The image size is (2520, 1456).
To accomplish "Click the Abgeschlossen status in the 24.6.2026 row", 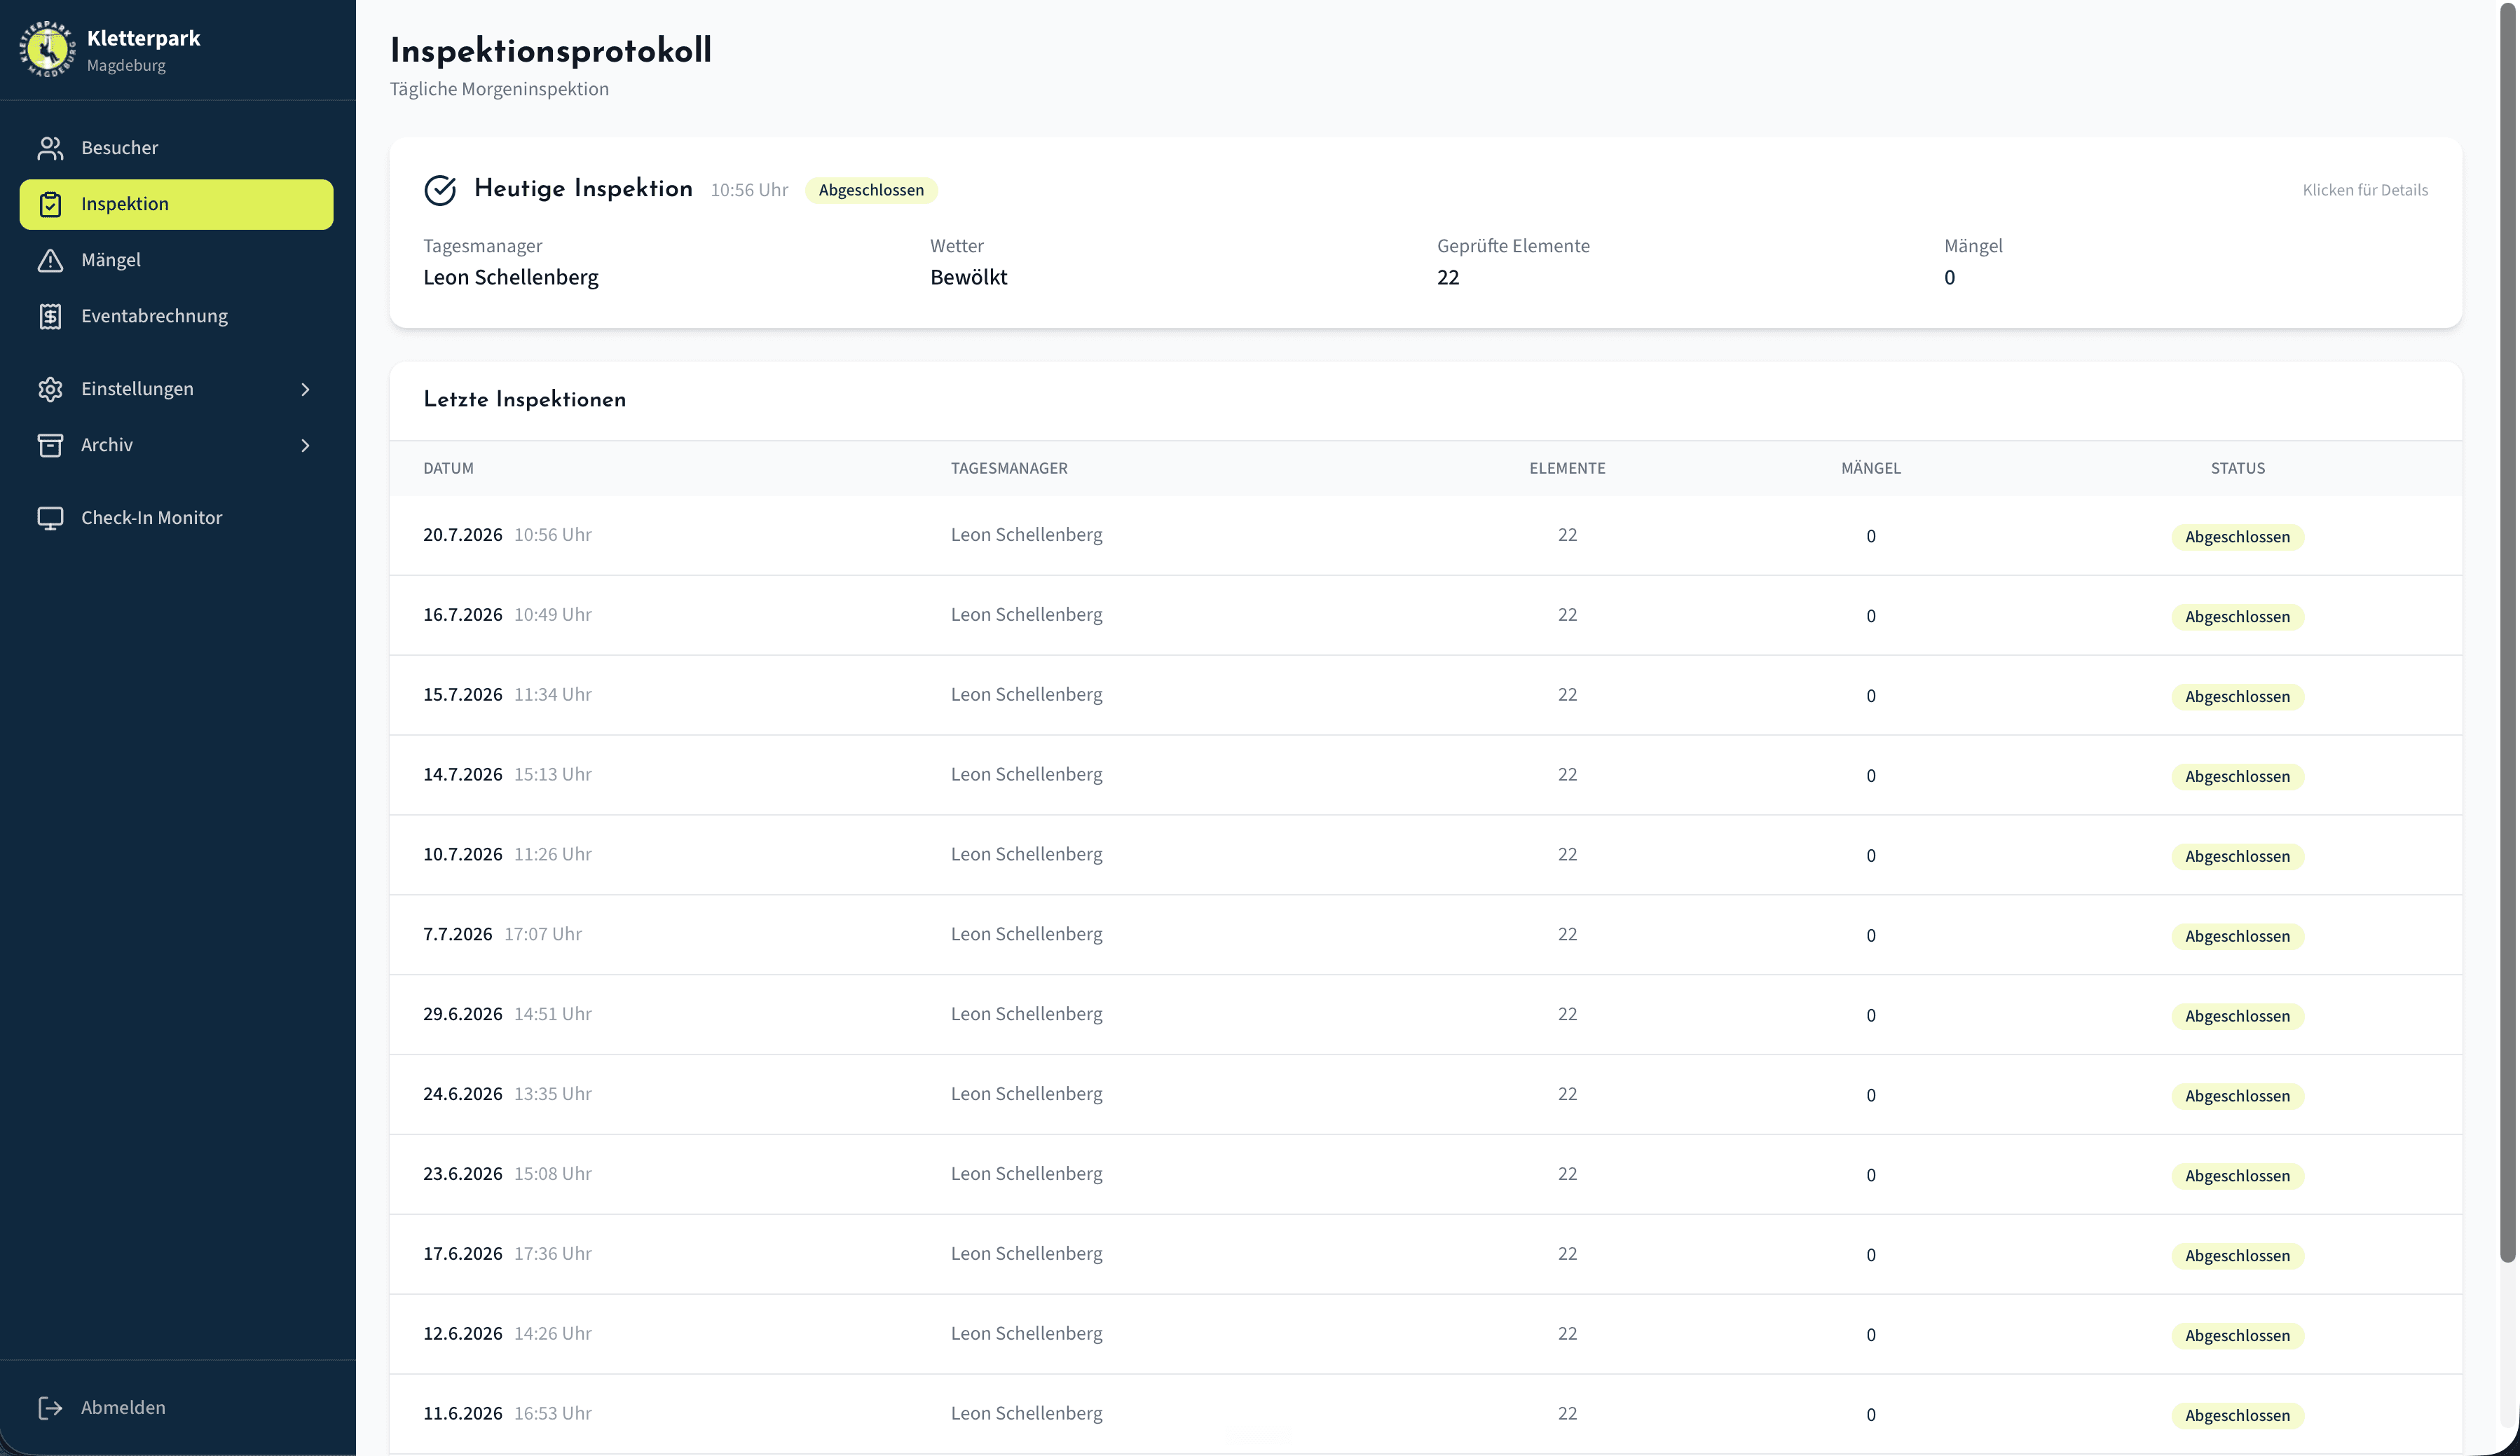I will pos(2237,1096).
